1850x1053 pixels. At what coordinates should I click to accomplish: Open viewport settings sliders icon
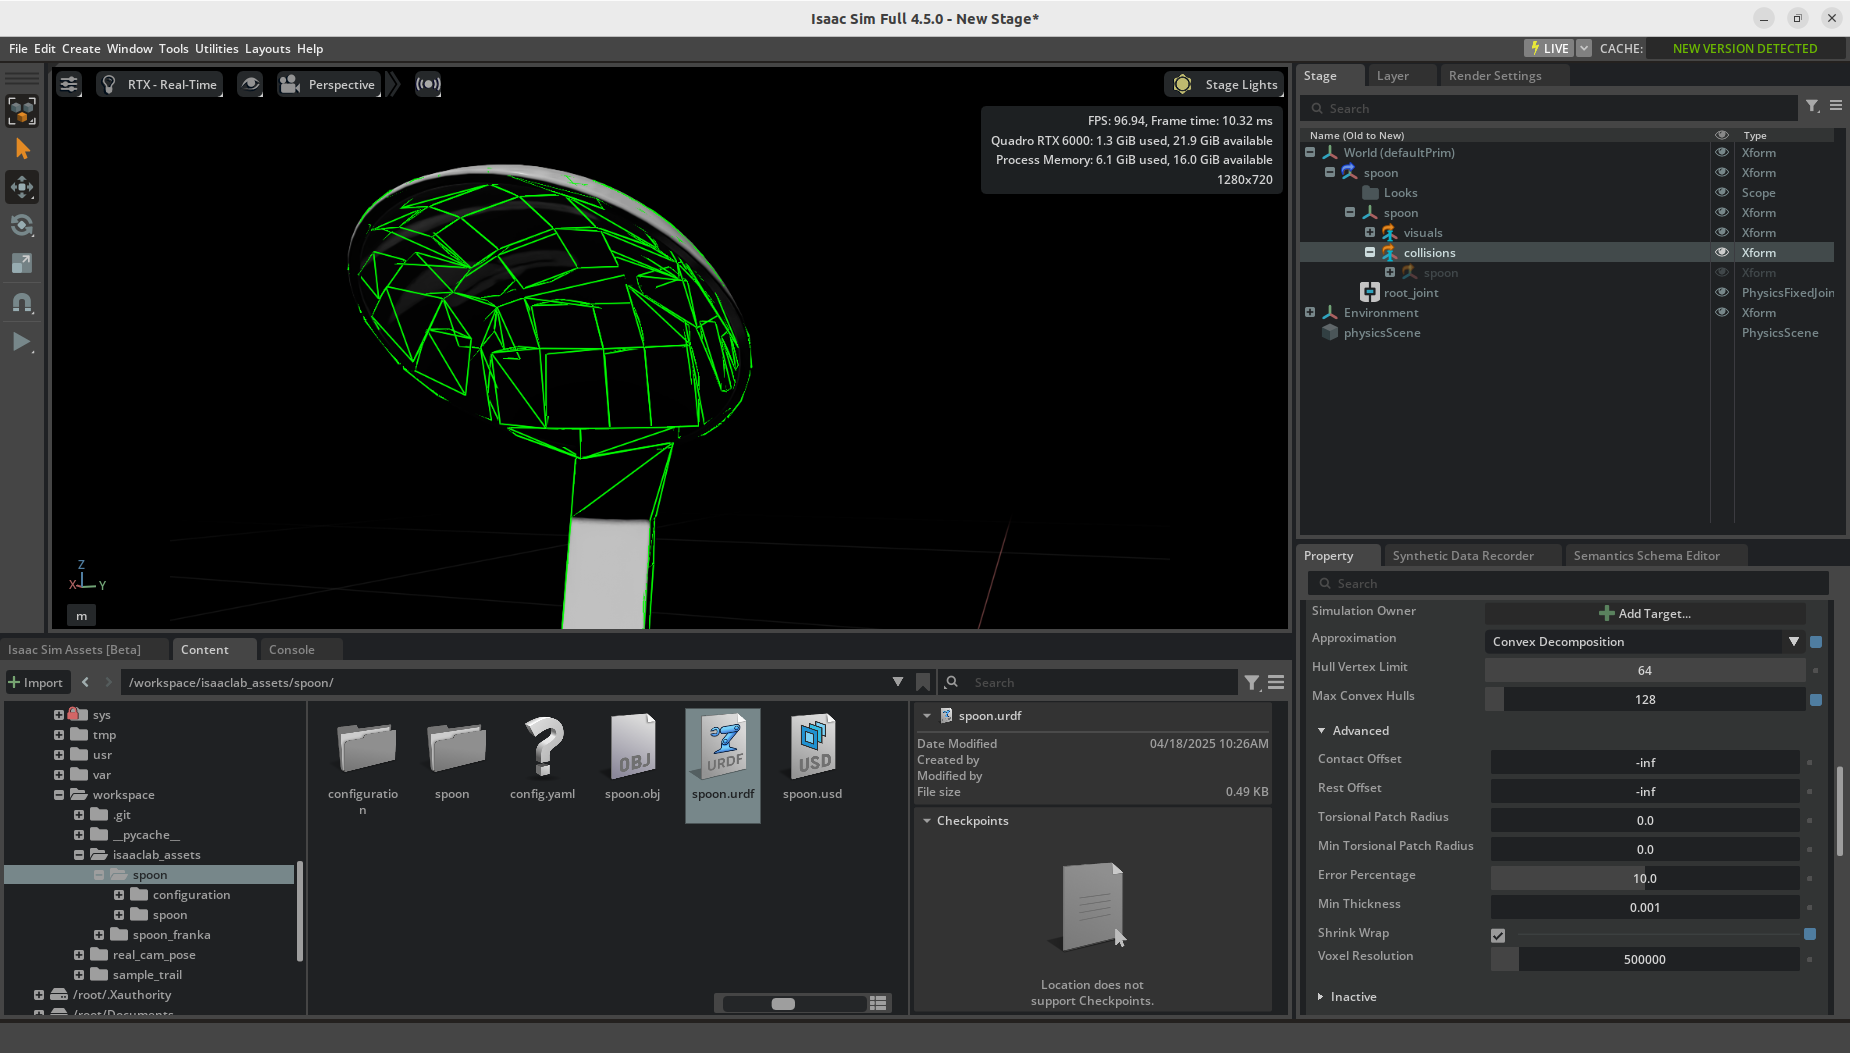pyautogui.click(x=69, y=84)
